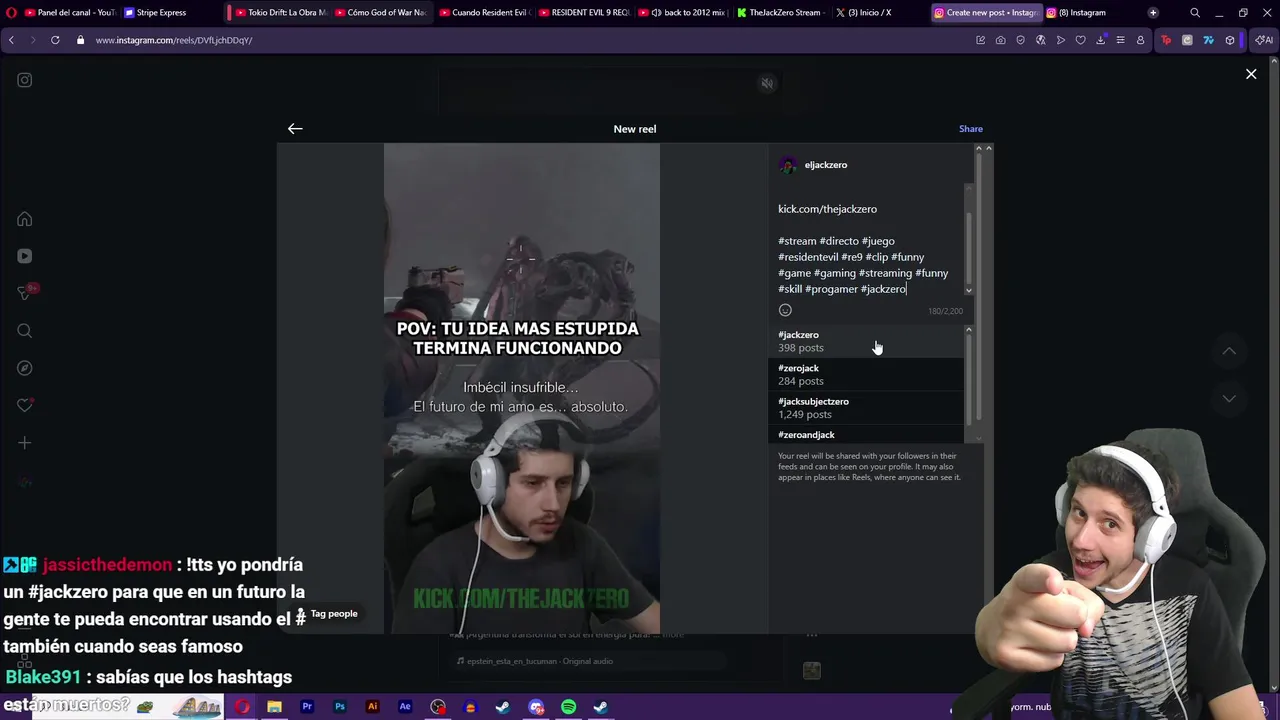This screenshot has height=720, width=1280.
Task: Go back in browser history
Action: click(x=11, y=40)
